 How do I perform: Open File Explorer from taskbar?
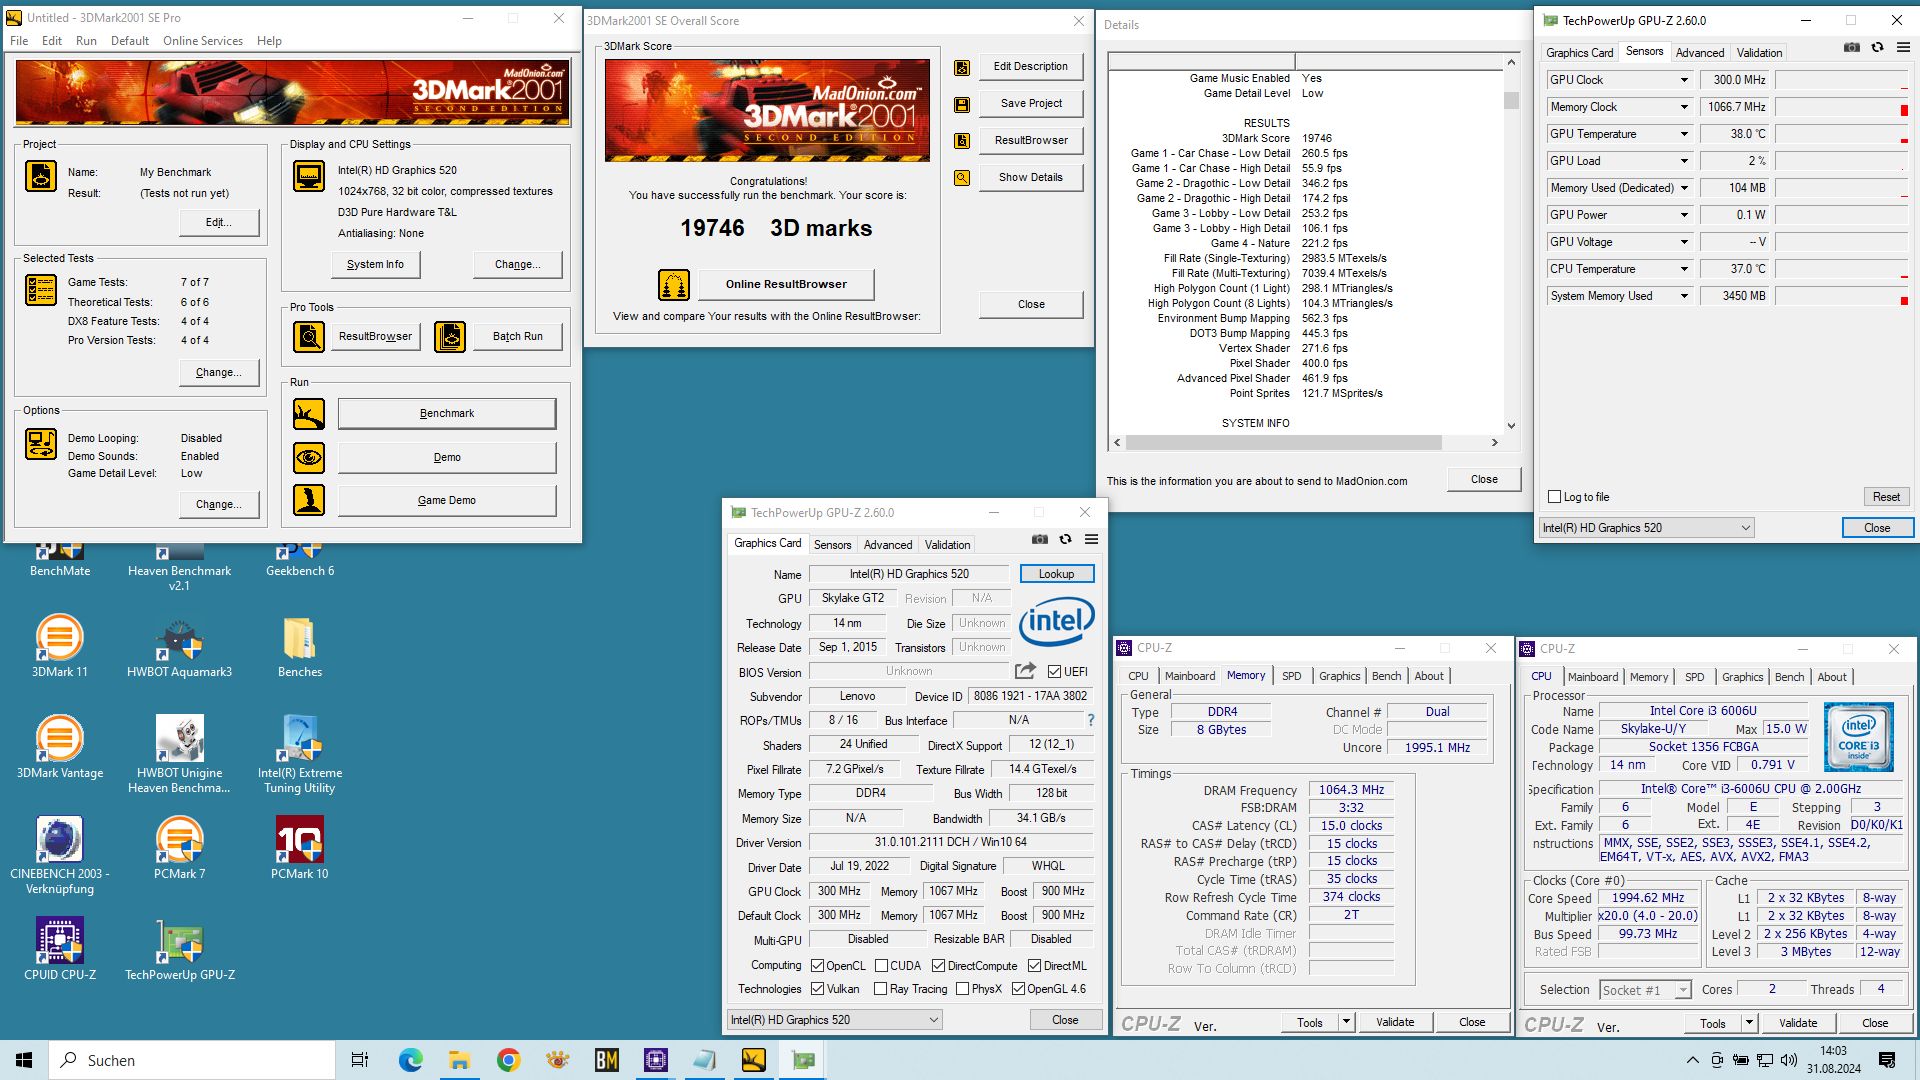459,1060
